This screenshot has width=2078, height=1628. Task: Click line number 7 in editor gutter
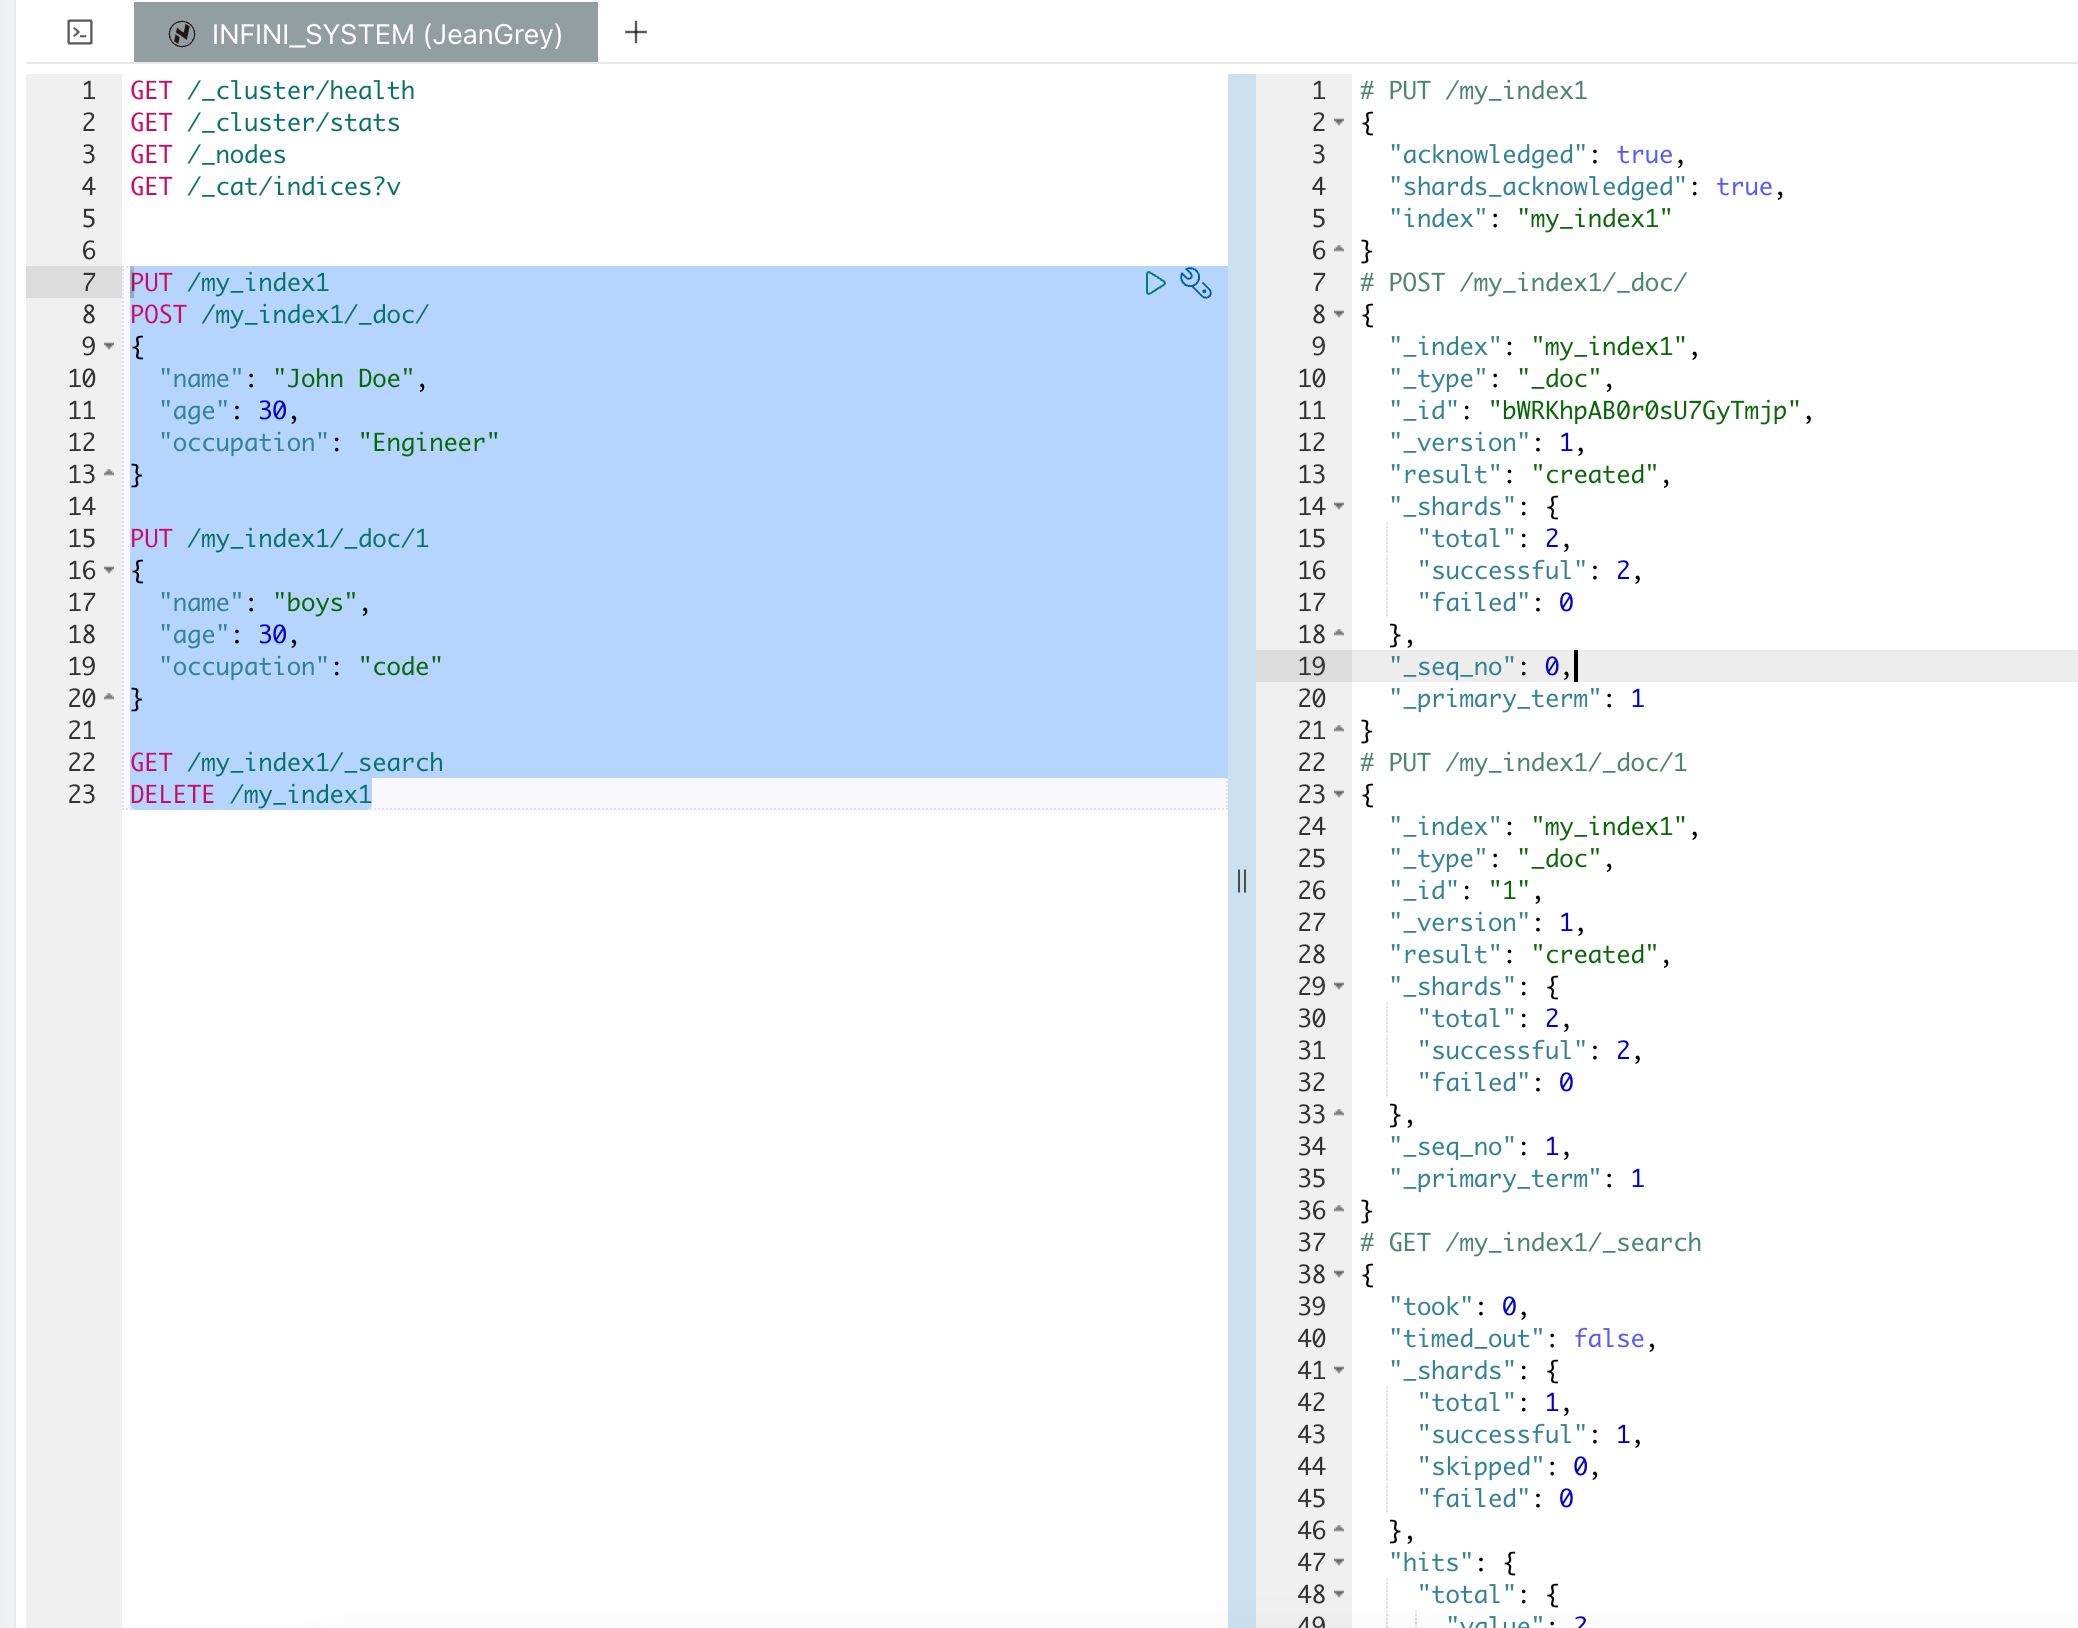pos(88,283)
